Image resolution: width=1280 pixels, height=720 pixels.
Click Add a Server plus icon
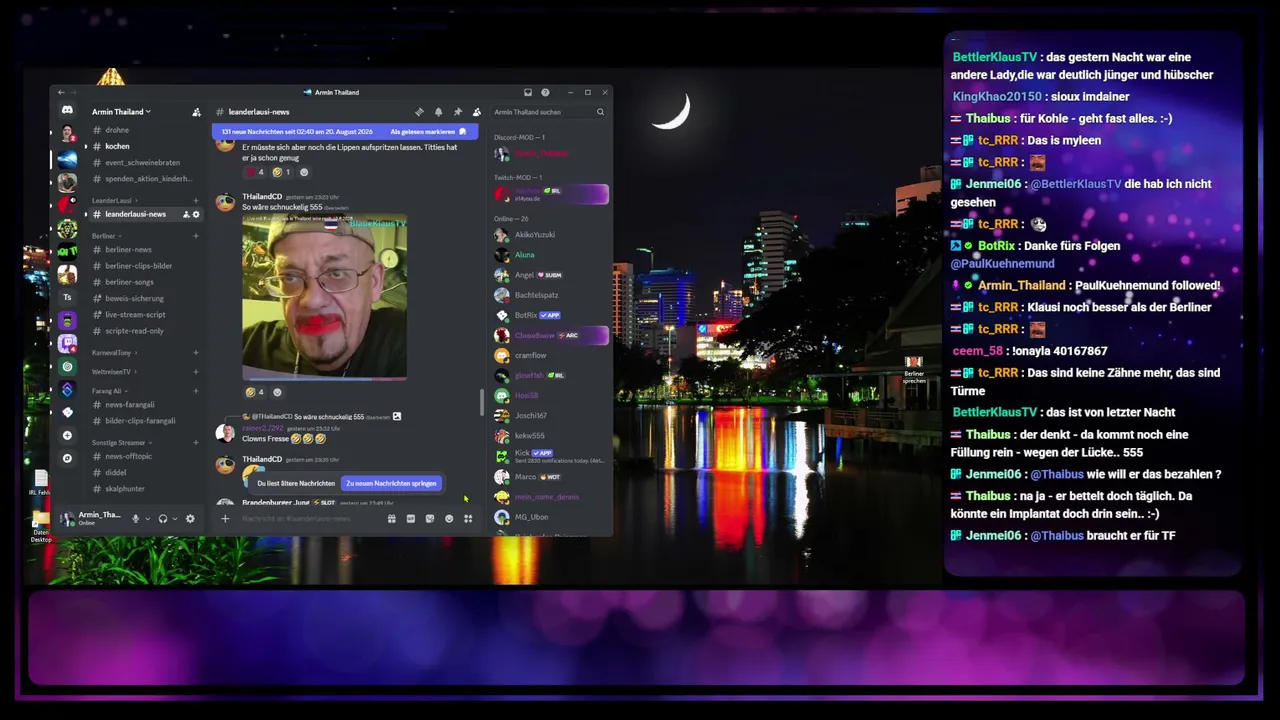[x=67, y=435]
